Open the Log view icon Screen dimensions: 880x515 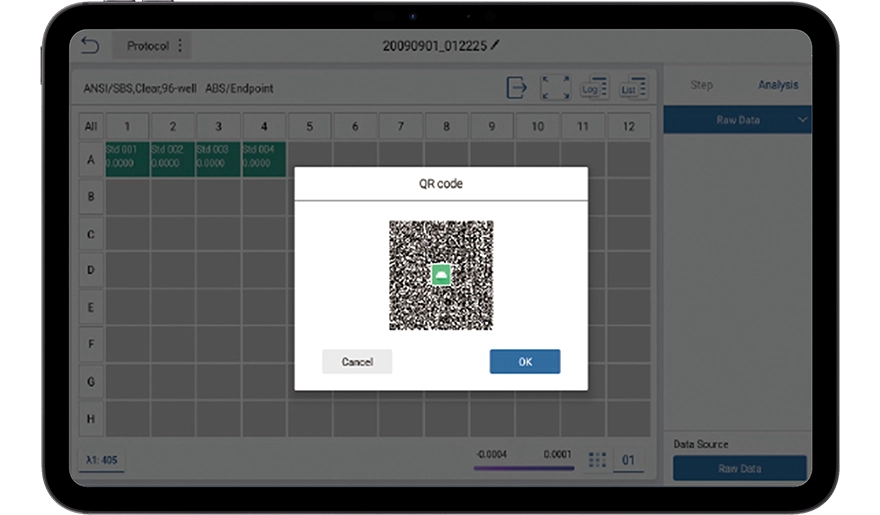594,88
